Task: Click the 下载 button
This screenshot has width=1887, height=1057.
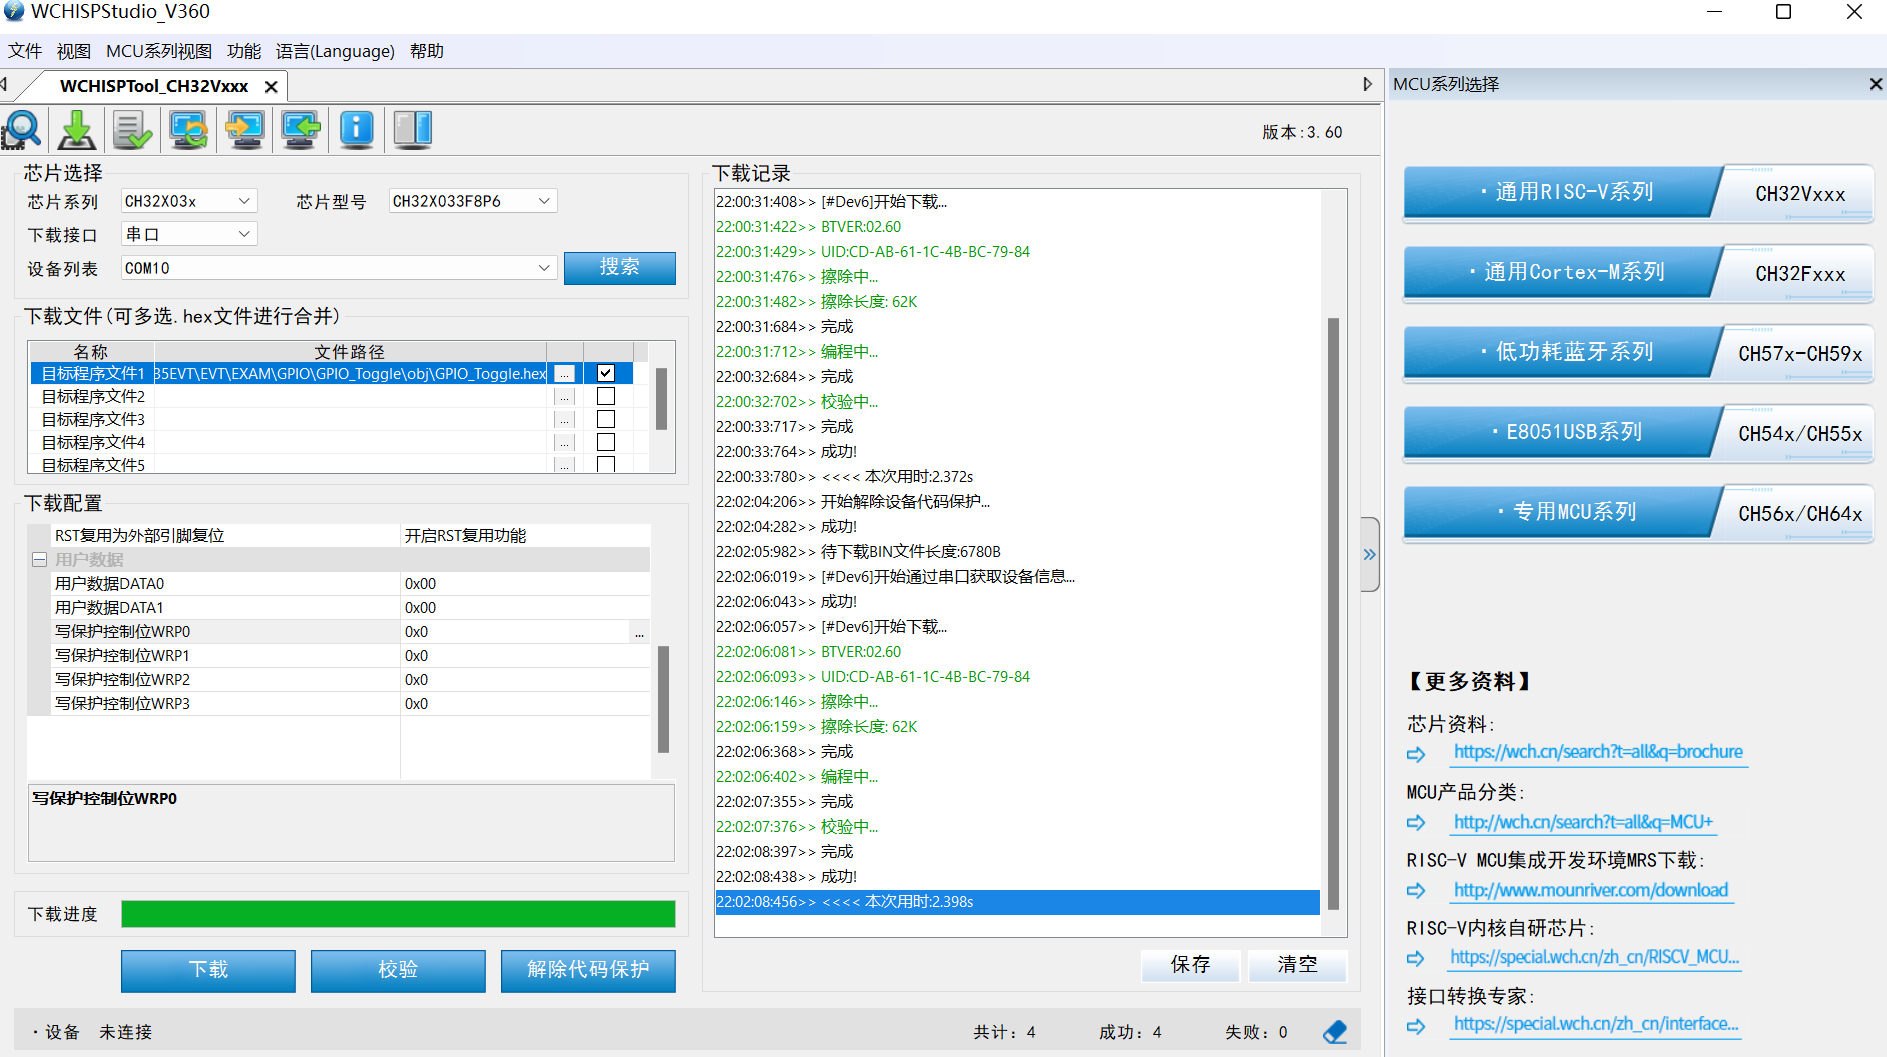Action: point(207,970)
